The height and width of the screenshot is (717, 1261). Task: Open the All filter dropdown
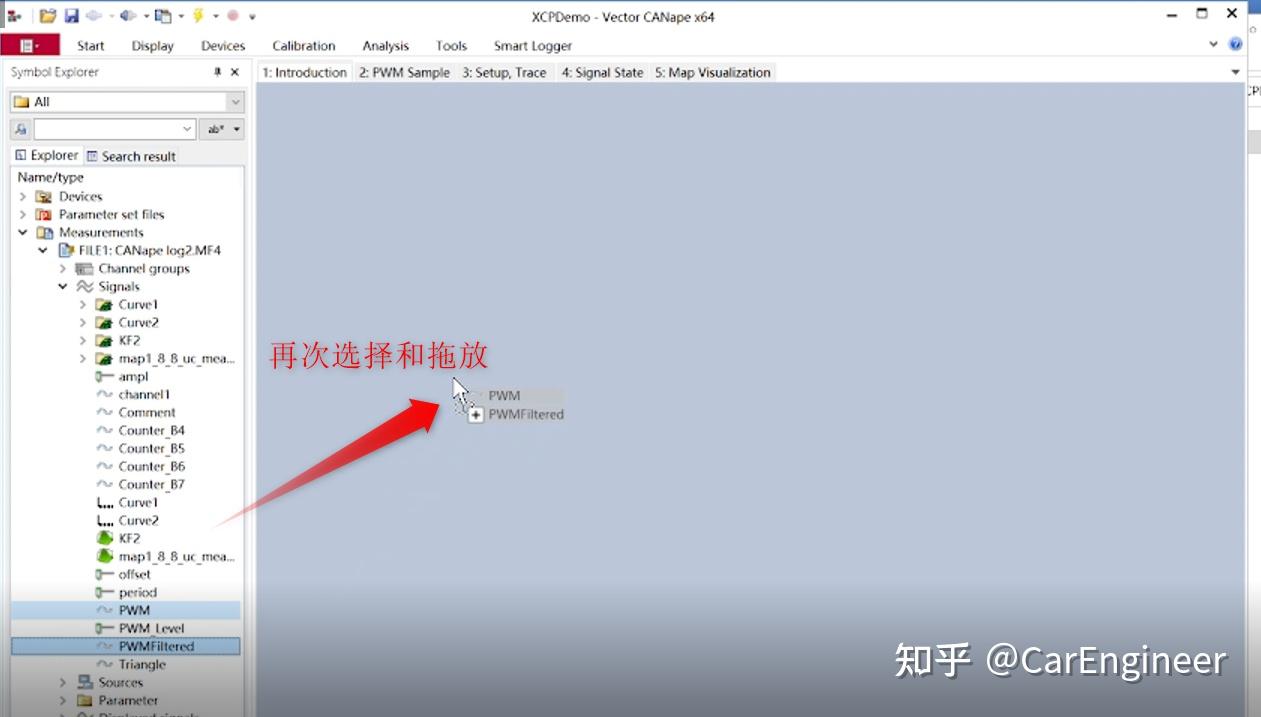click(x=235, y=101)
